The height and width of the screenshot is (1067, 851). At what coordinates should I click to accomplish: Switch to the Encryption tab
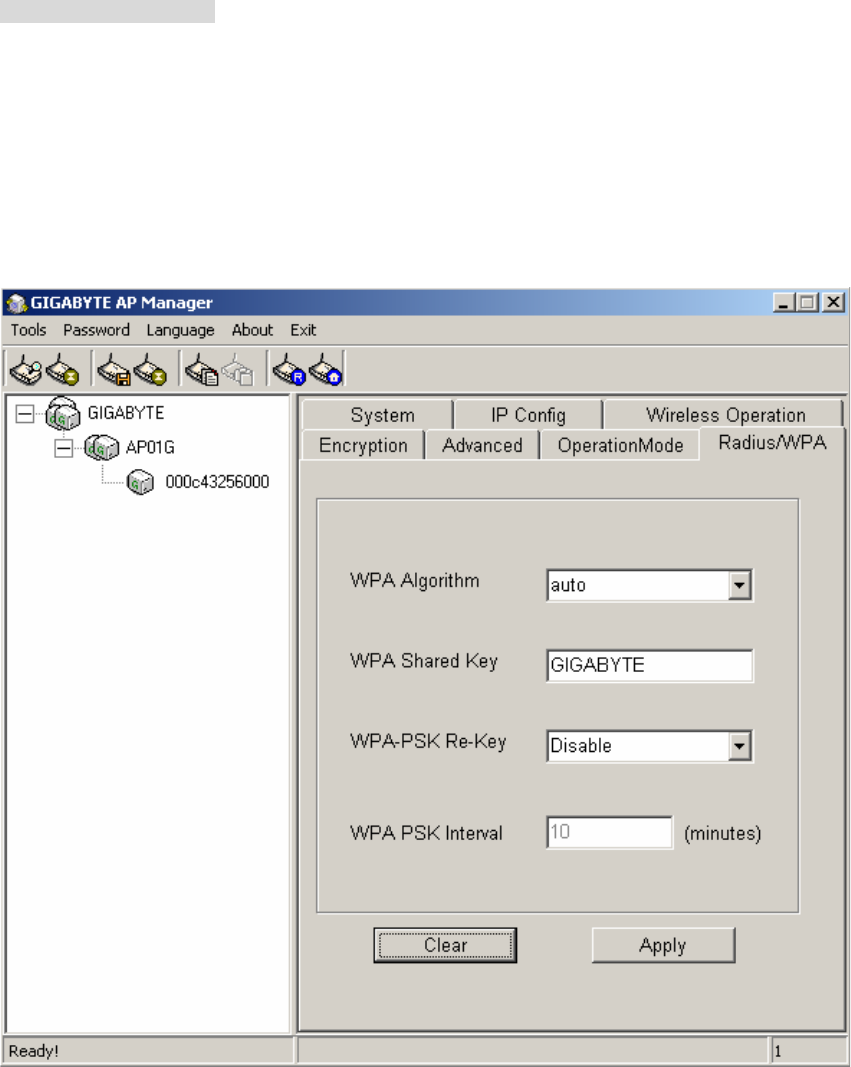click(x=363, y=446)
